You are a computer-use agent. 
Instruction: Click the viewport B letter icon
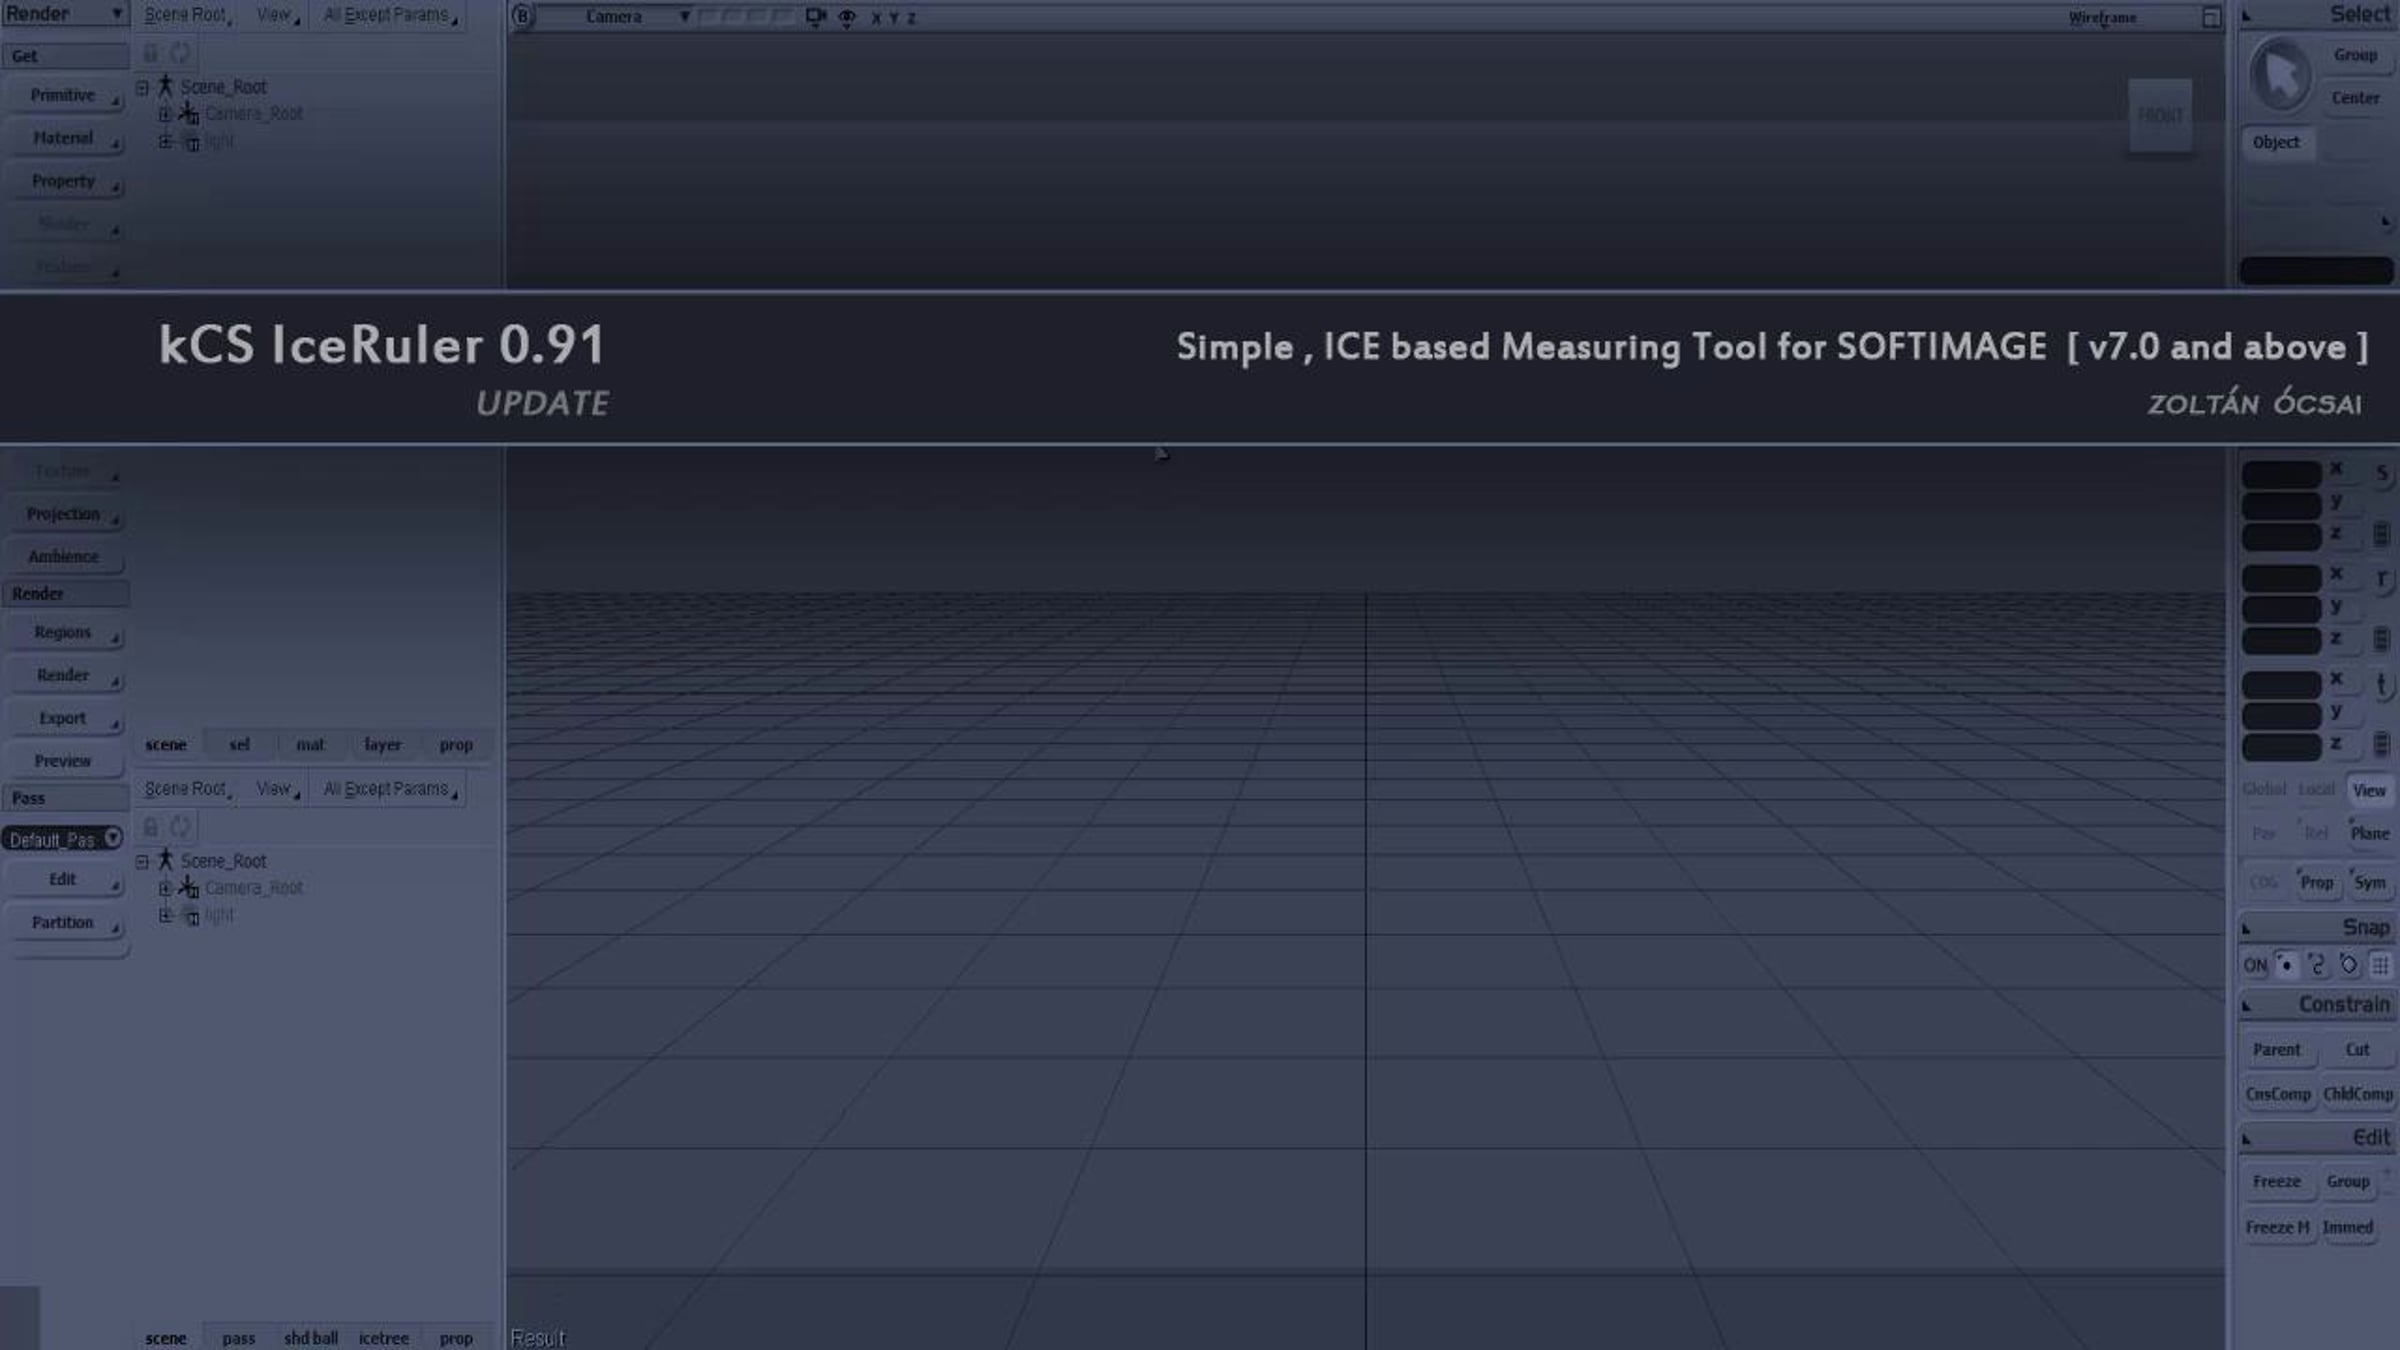522,17
